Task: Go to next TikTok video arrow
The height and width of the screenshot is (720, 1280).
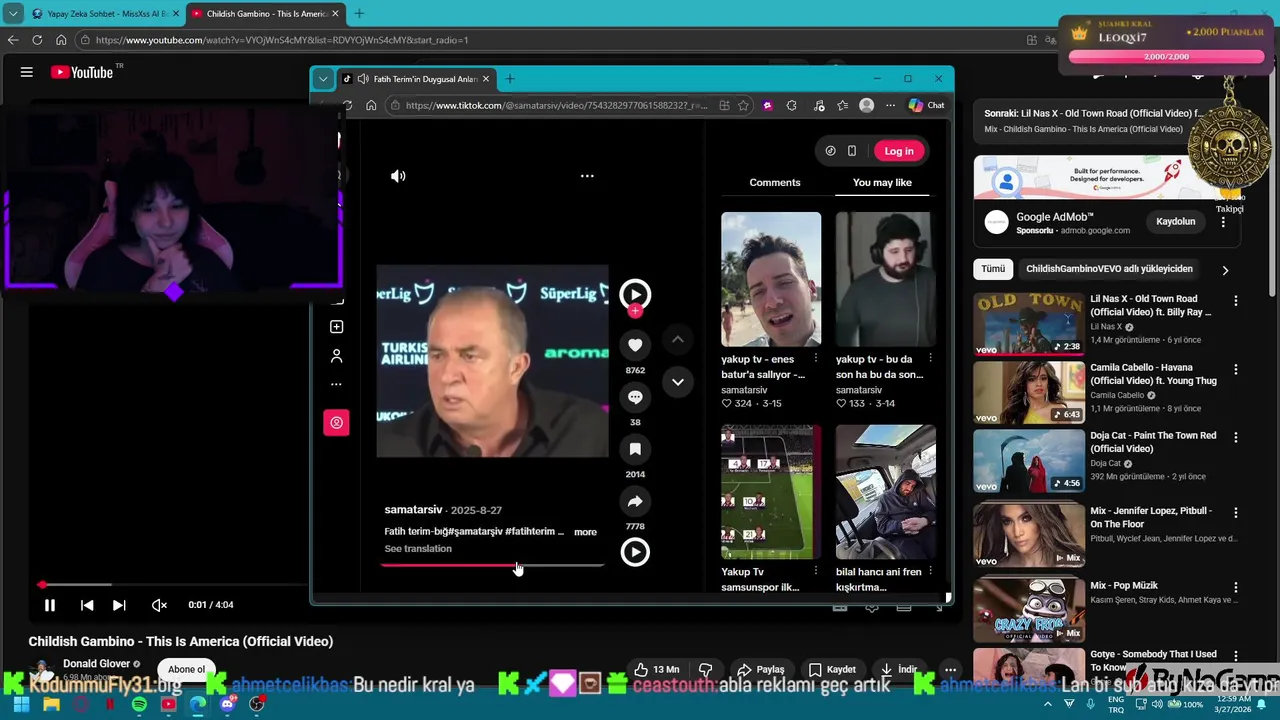Action: [677, 382]
